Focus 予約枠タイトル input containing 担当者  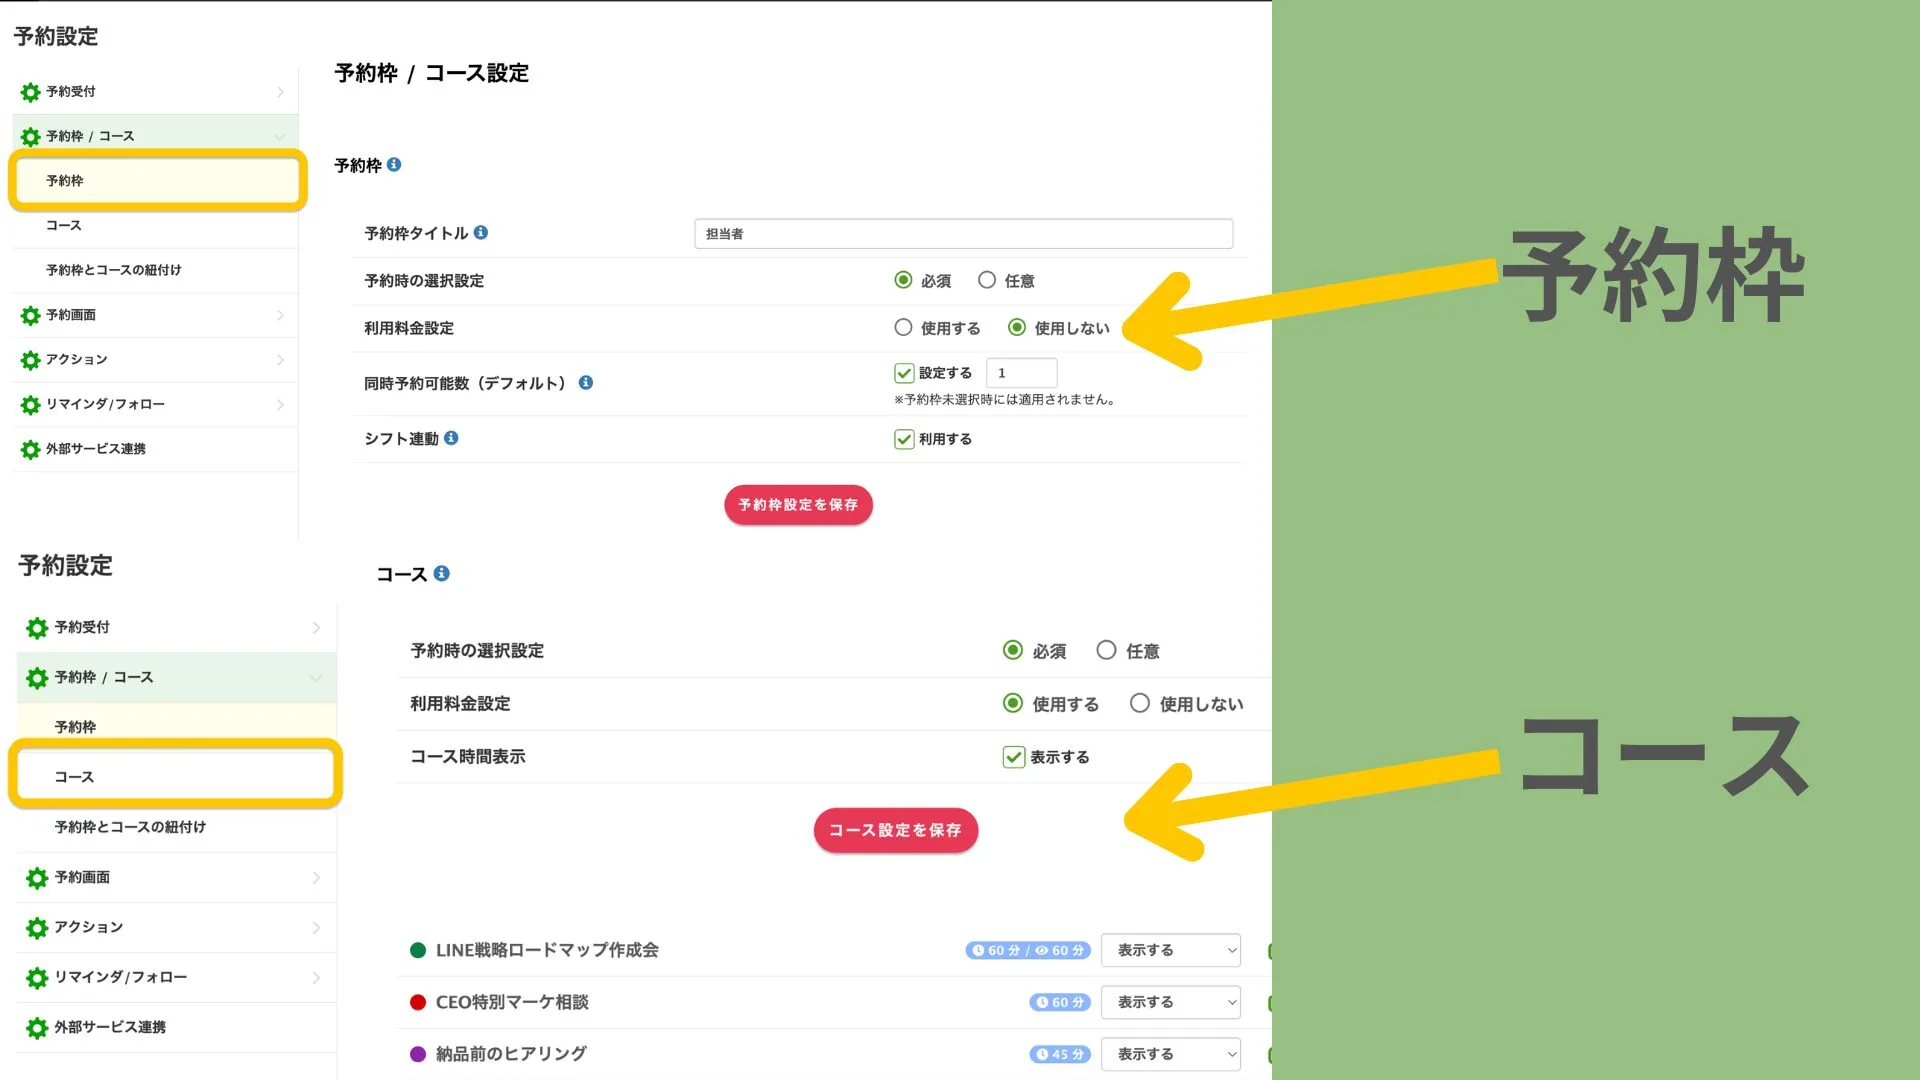(963, 234)
